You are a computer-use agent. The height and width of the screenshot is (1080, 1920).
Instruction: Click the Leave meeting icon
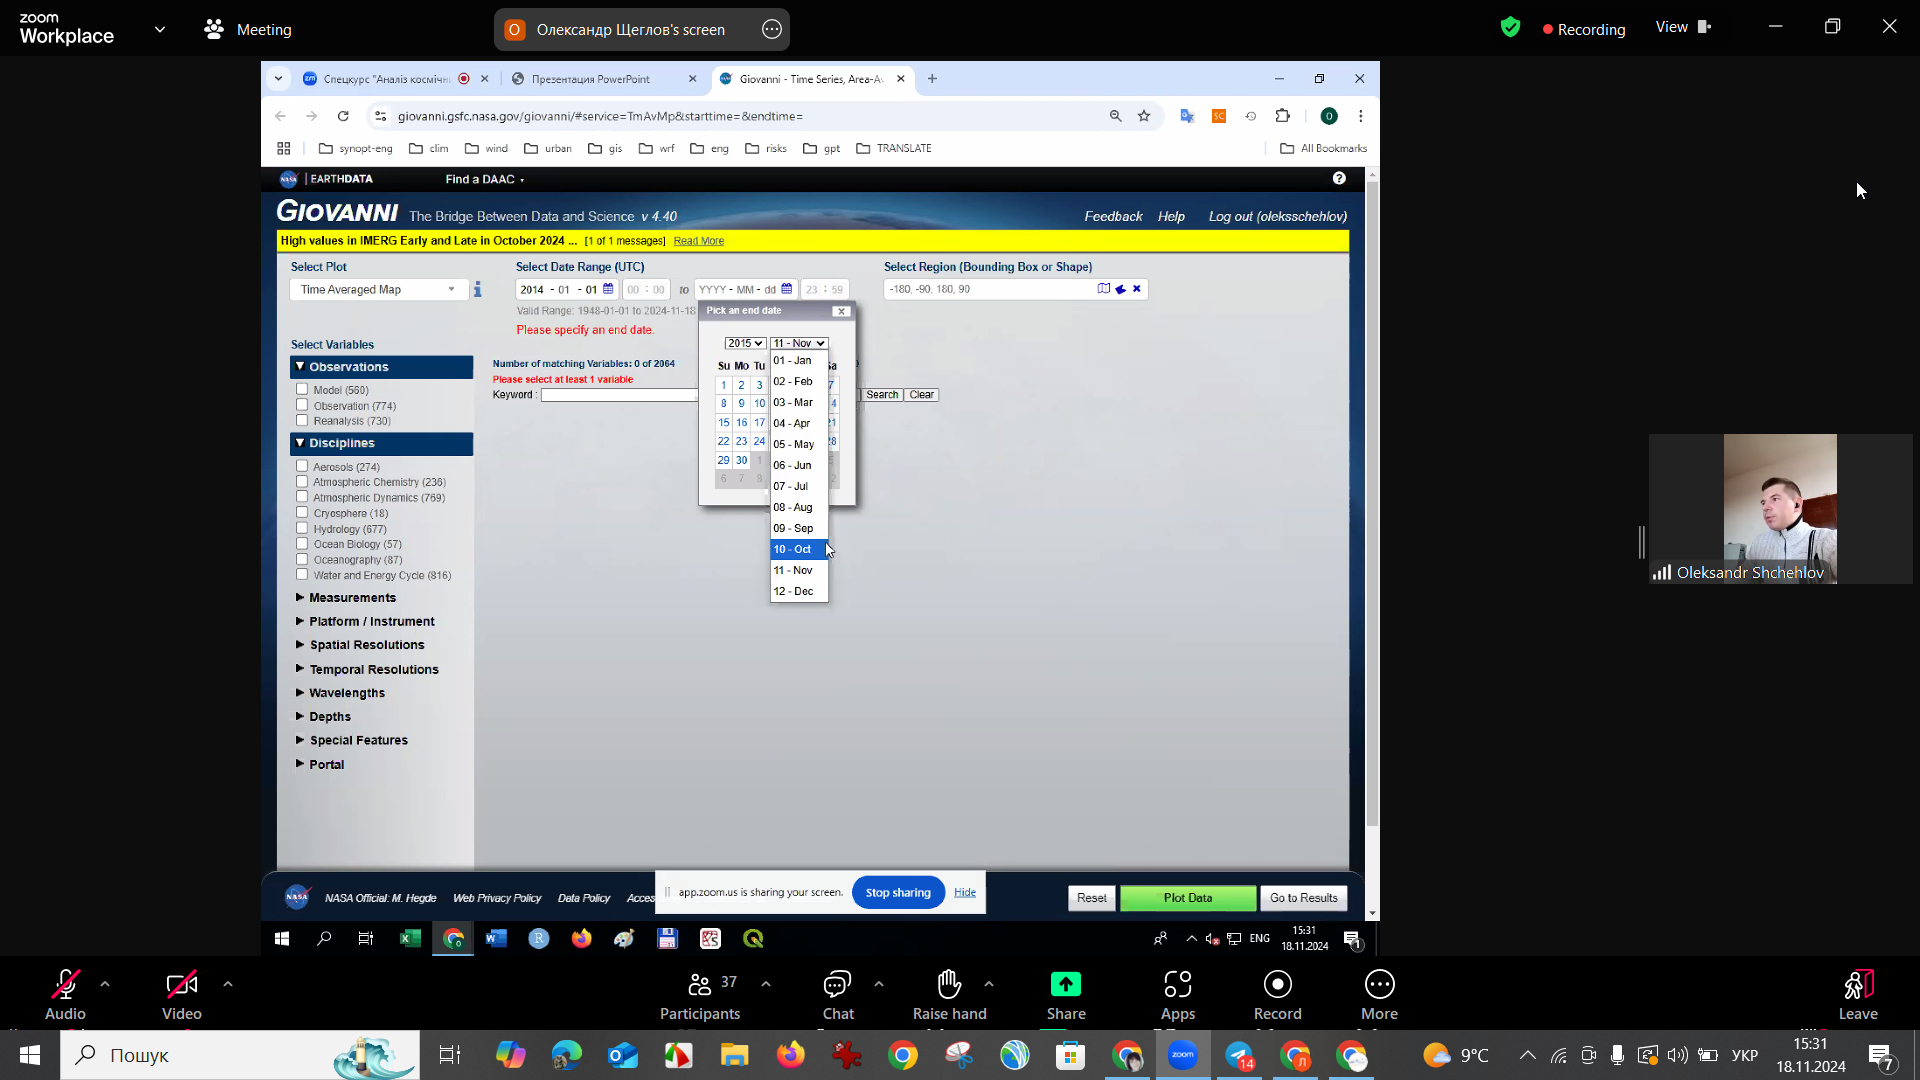1857,985
